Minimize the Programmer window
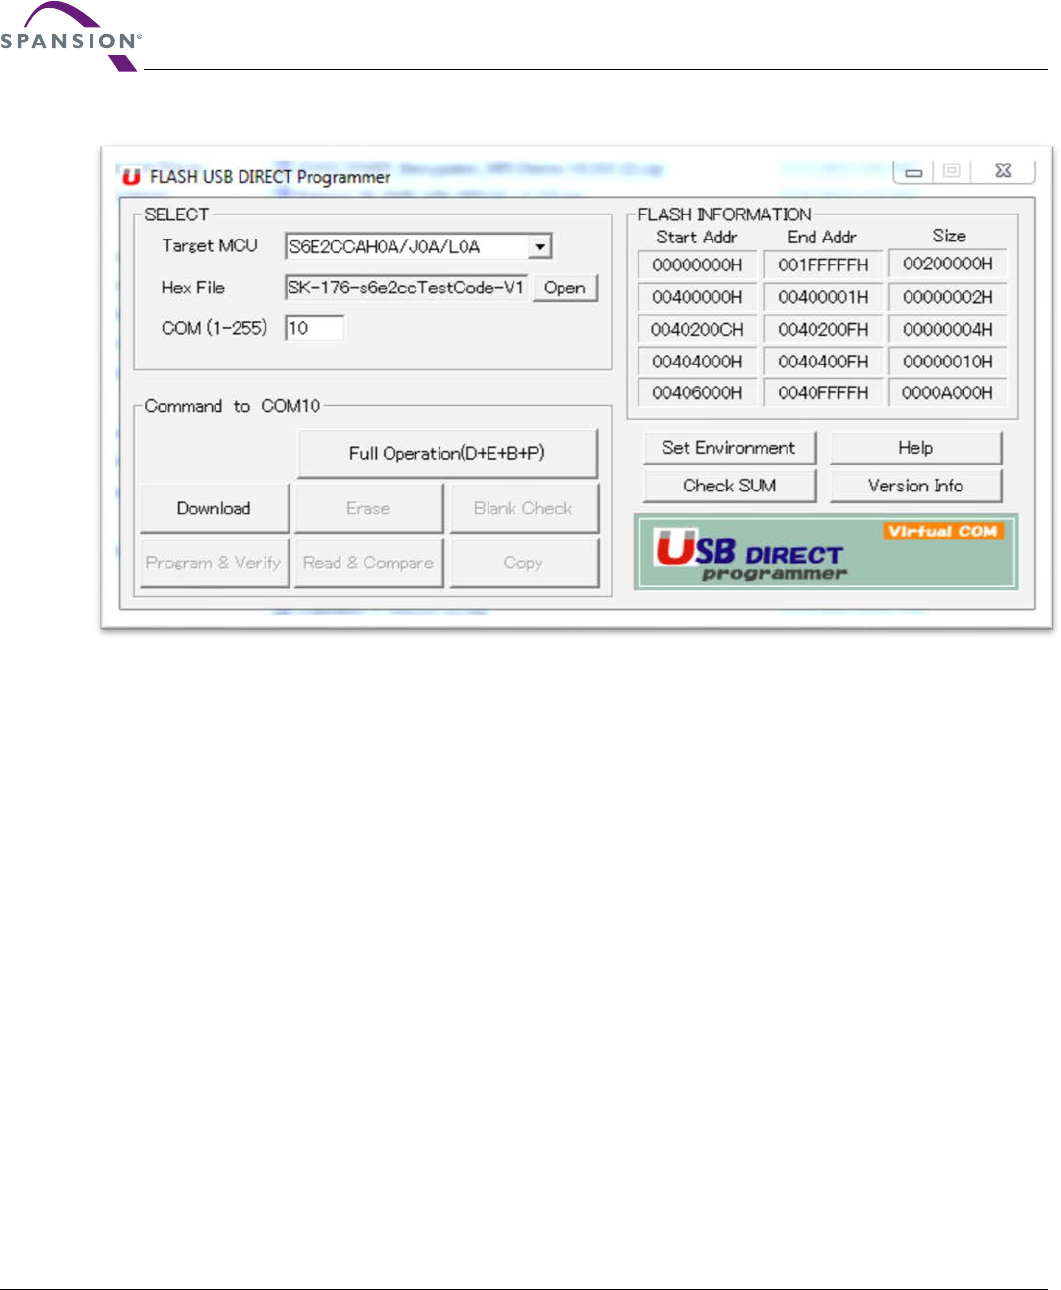The image size is (1061, 1290). 914,171
